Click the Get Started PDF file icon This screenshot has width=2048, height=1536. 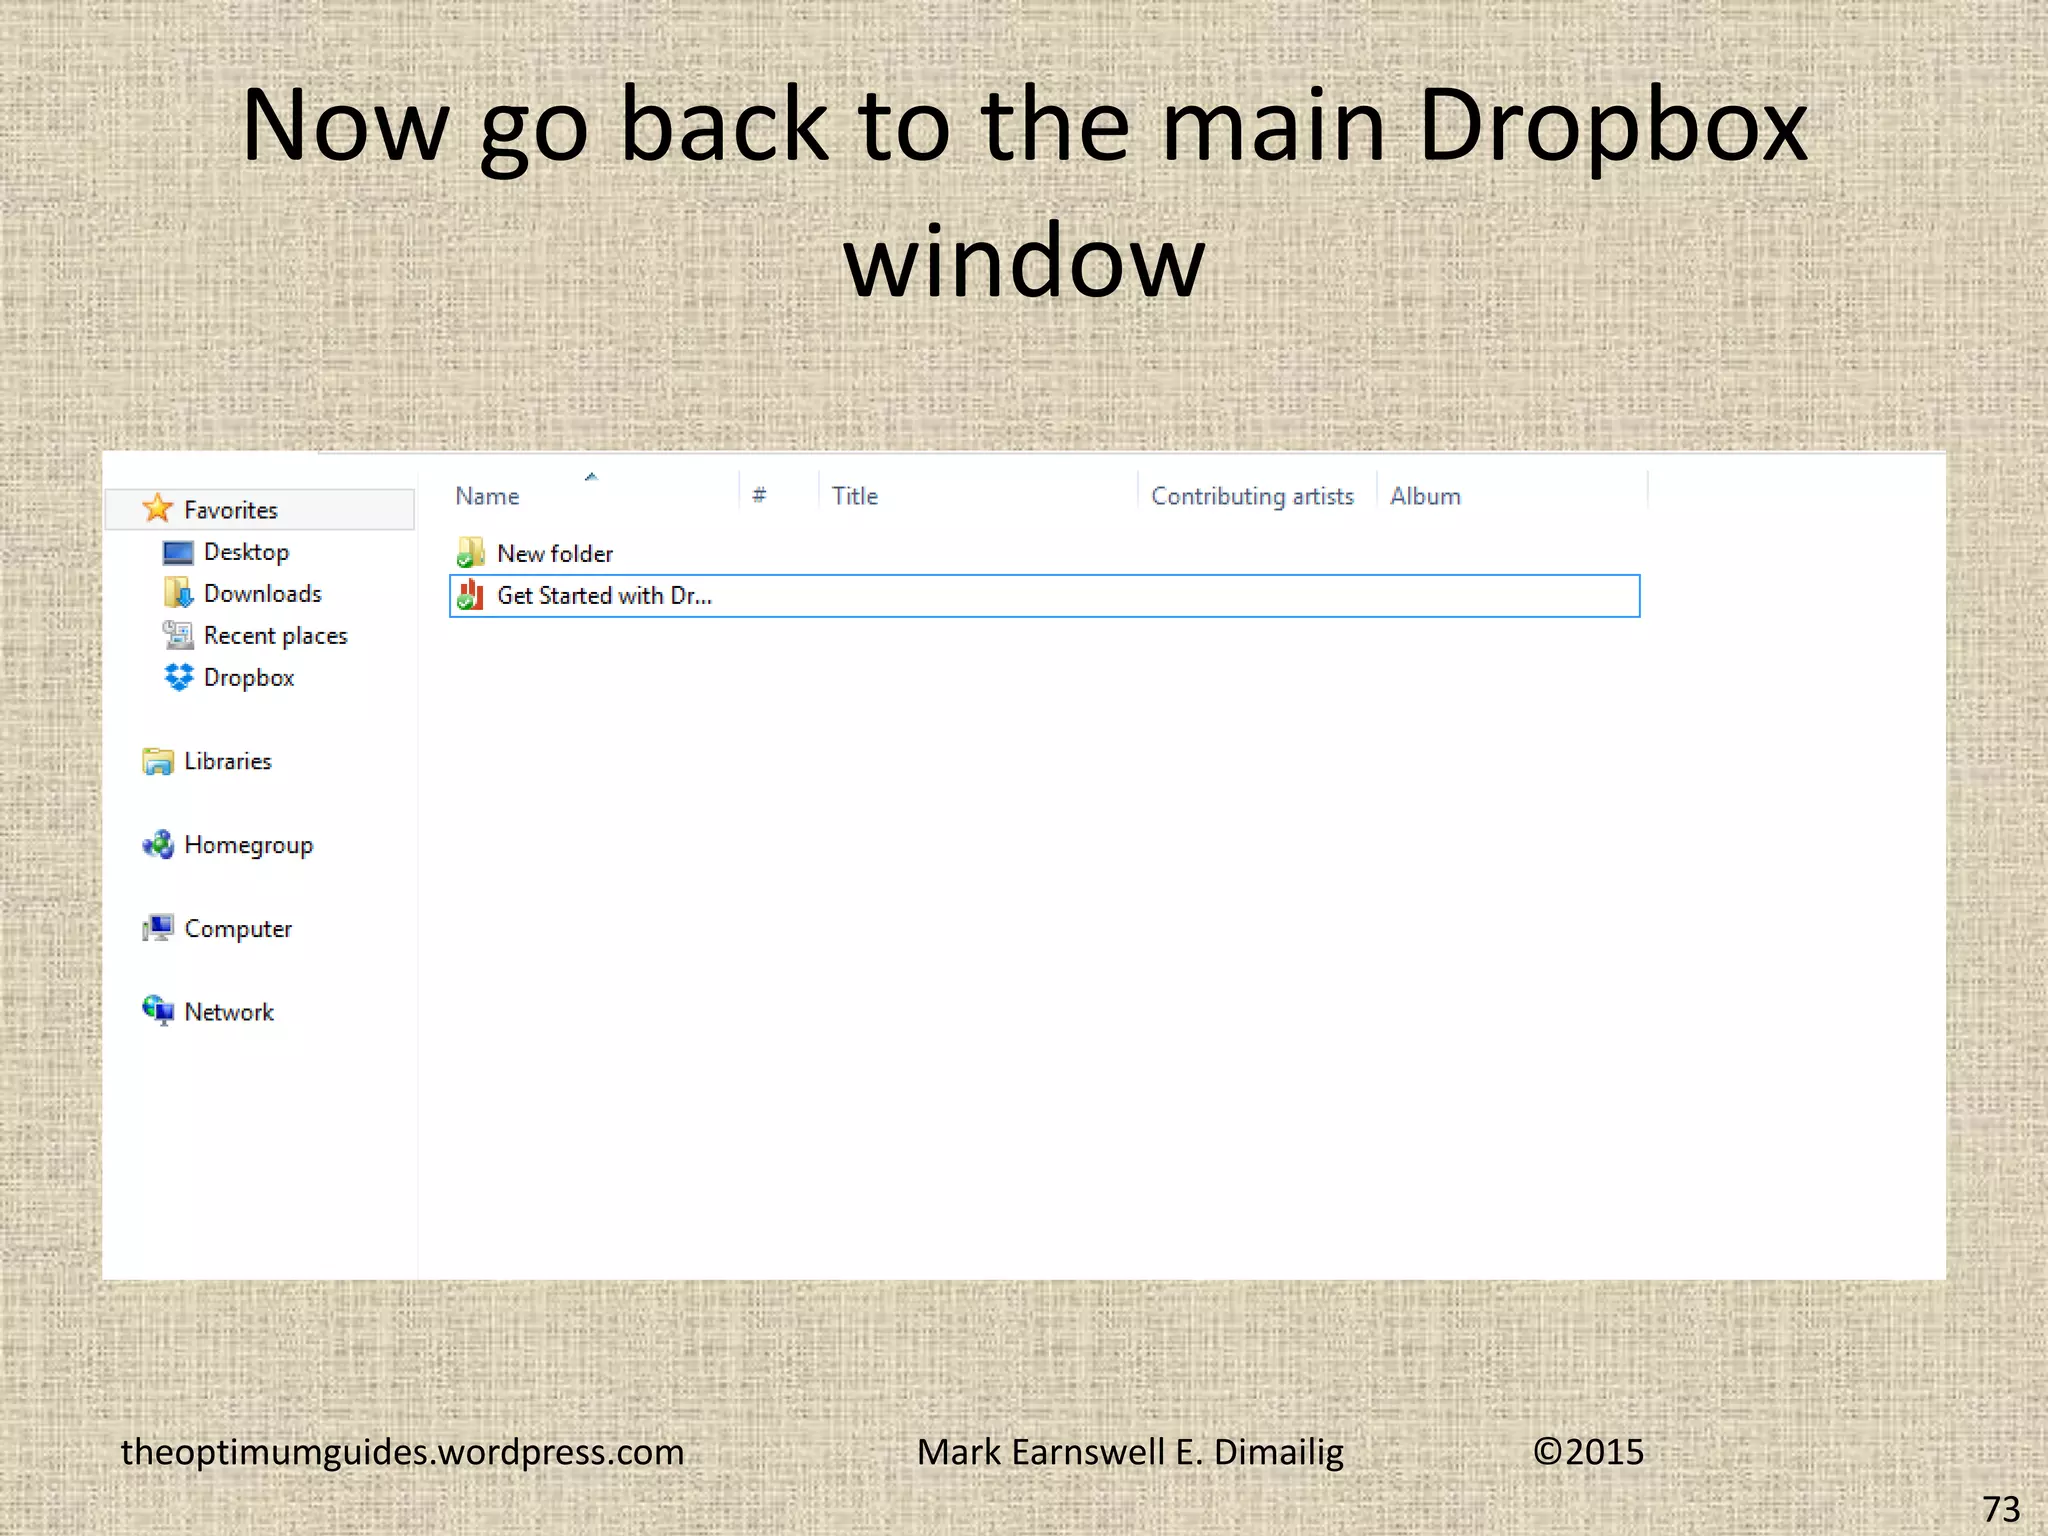click(470, 595)
